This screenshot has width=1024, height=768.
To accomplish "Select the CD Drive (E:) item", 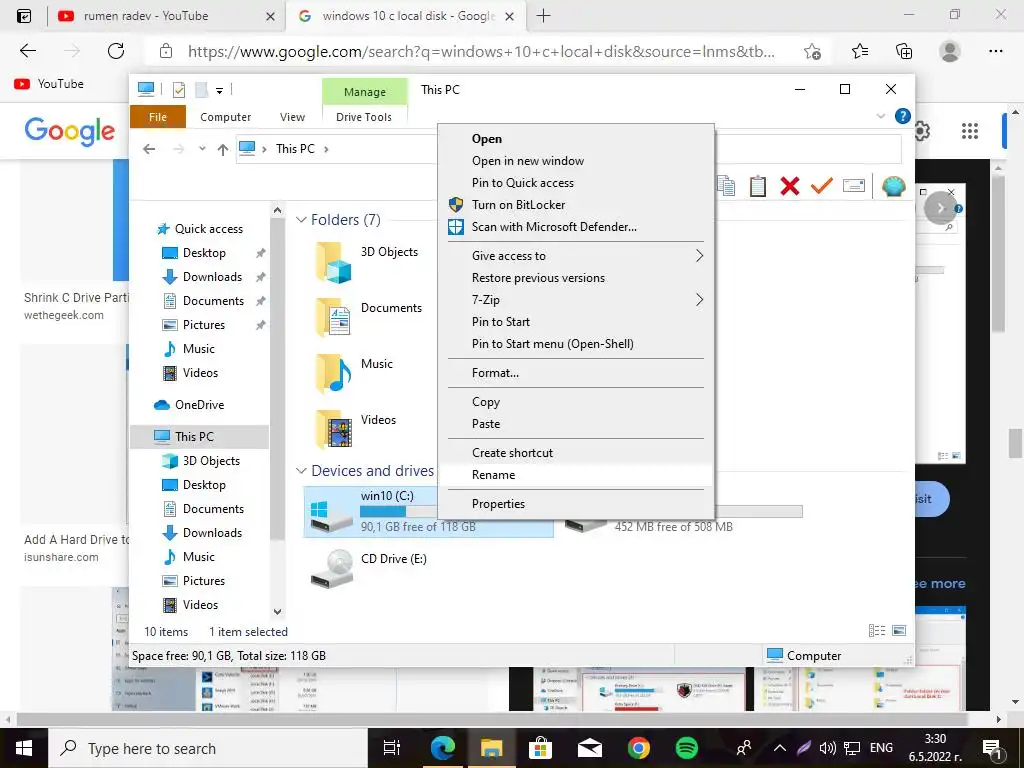I will click(369, 568).
